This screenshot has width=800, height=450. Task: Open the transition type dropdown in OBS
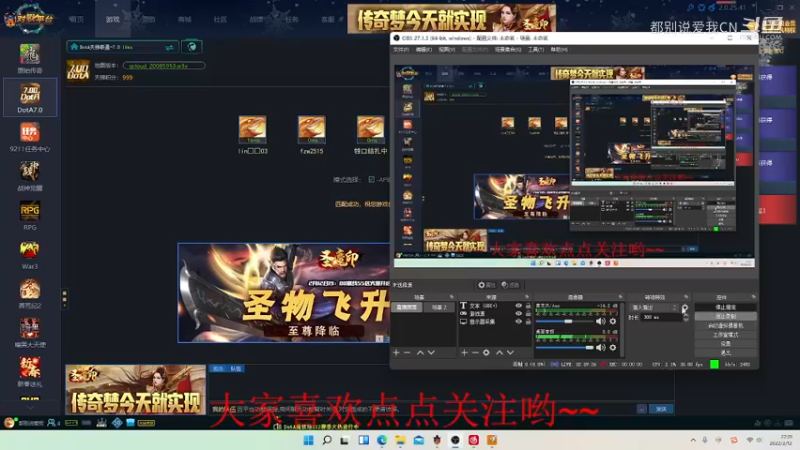point(655,308)
